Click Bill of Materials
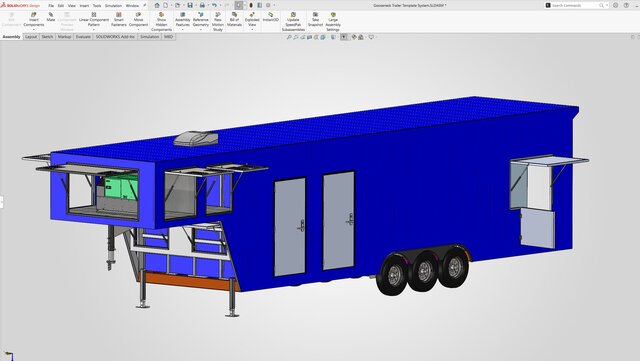 234,20
